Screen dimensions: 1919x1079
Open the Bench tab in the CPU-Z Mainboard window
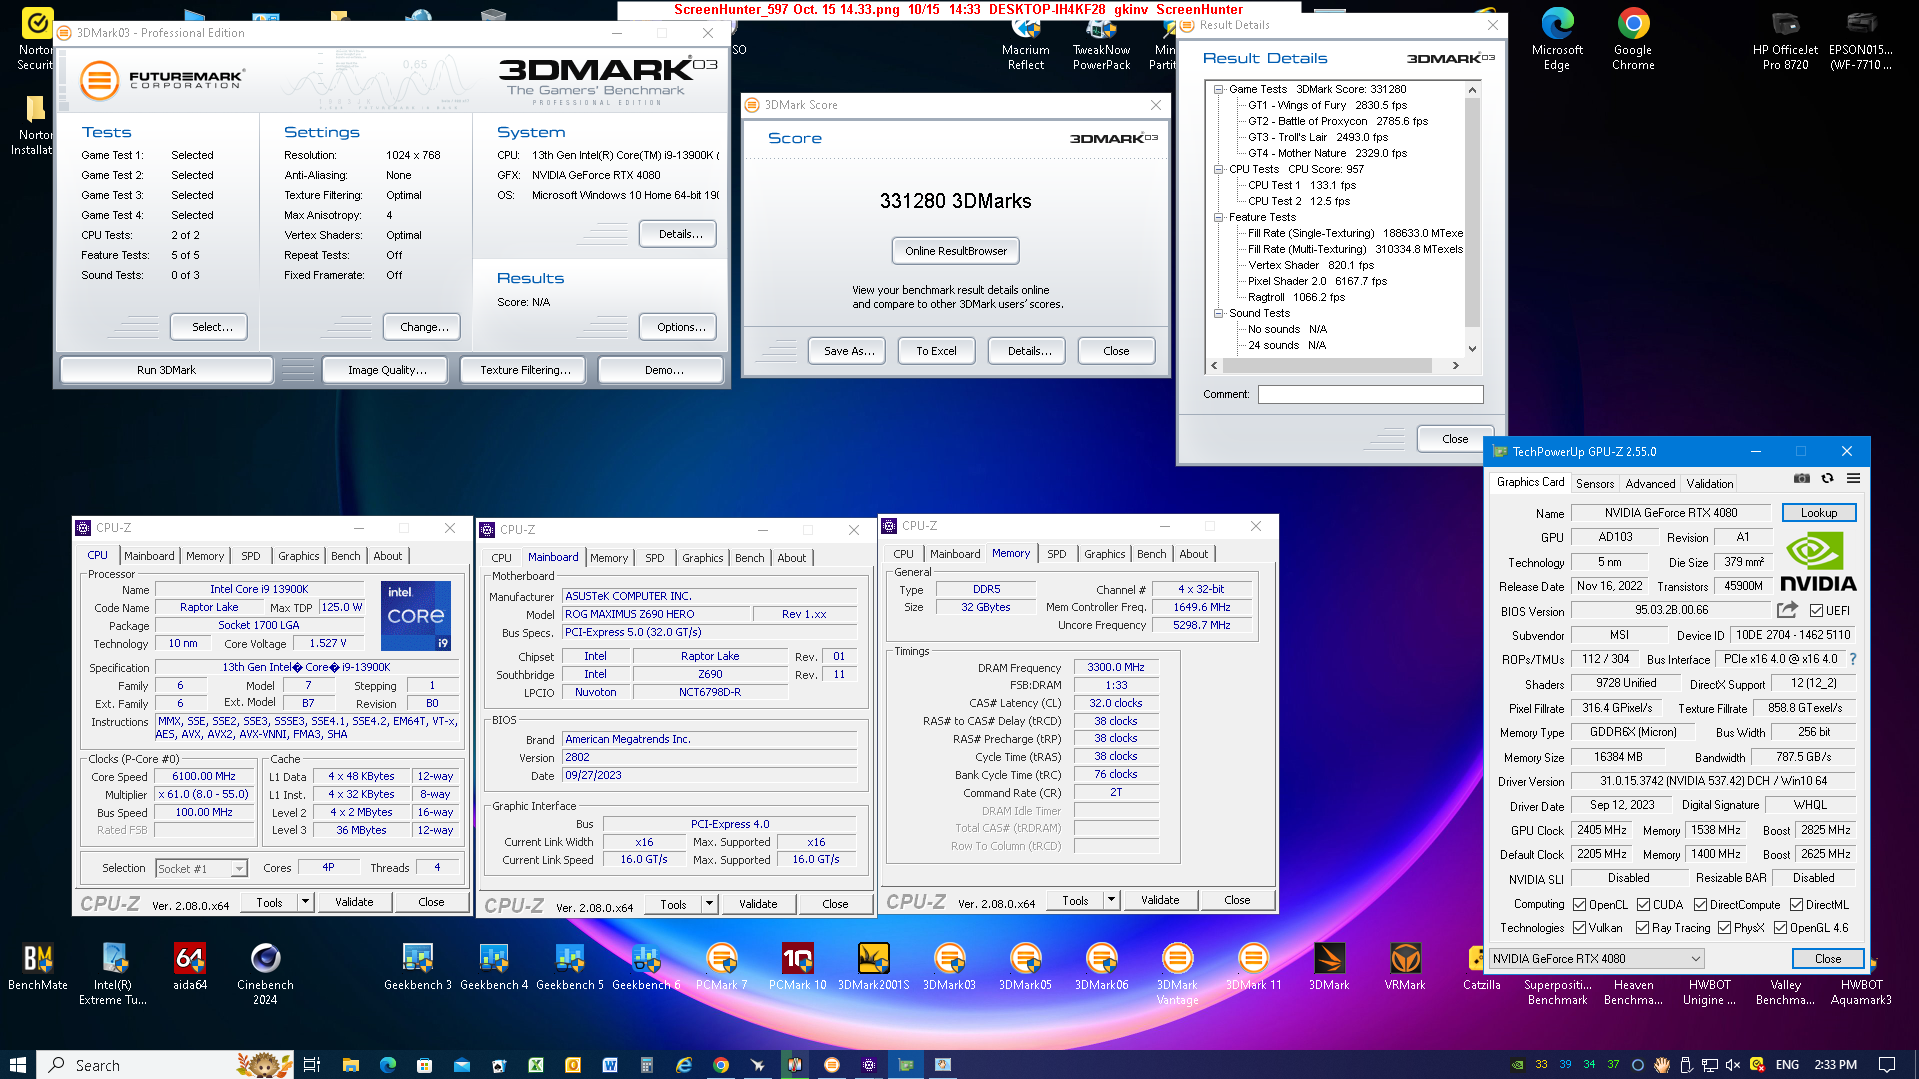click(x=750, y=558)
